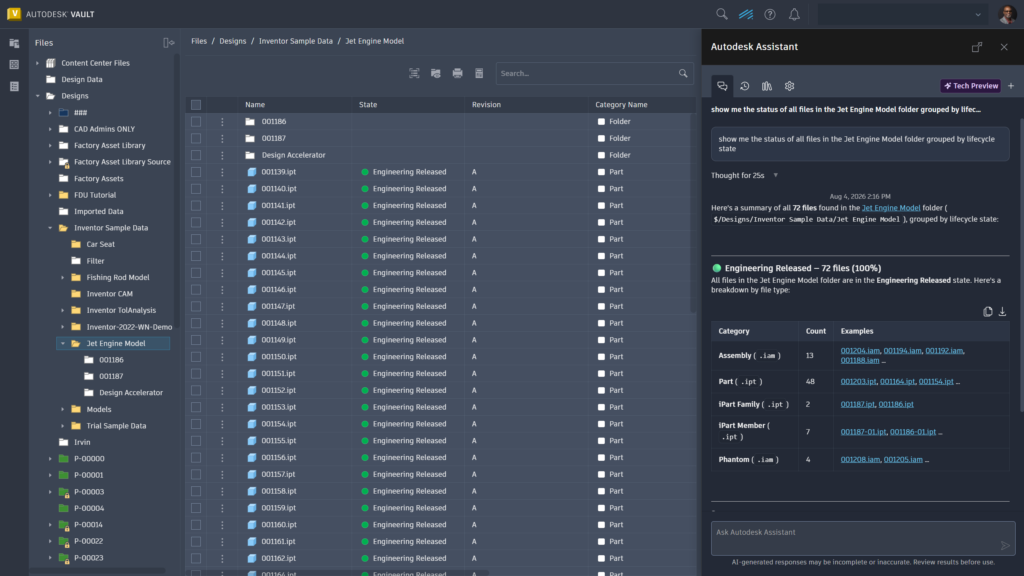
Task: Toggle the select-all checkbox in table header
Action: [196, 104]
